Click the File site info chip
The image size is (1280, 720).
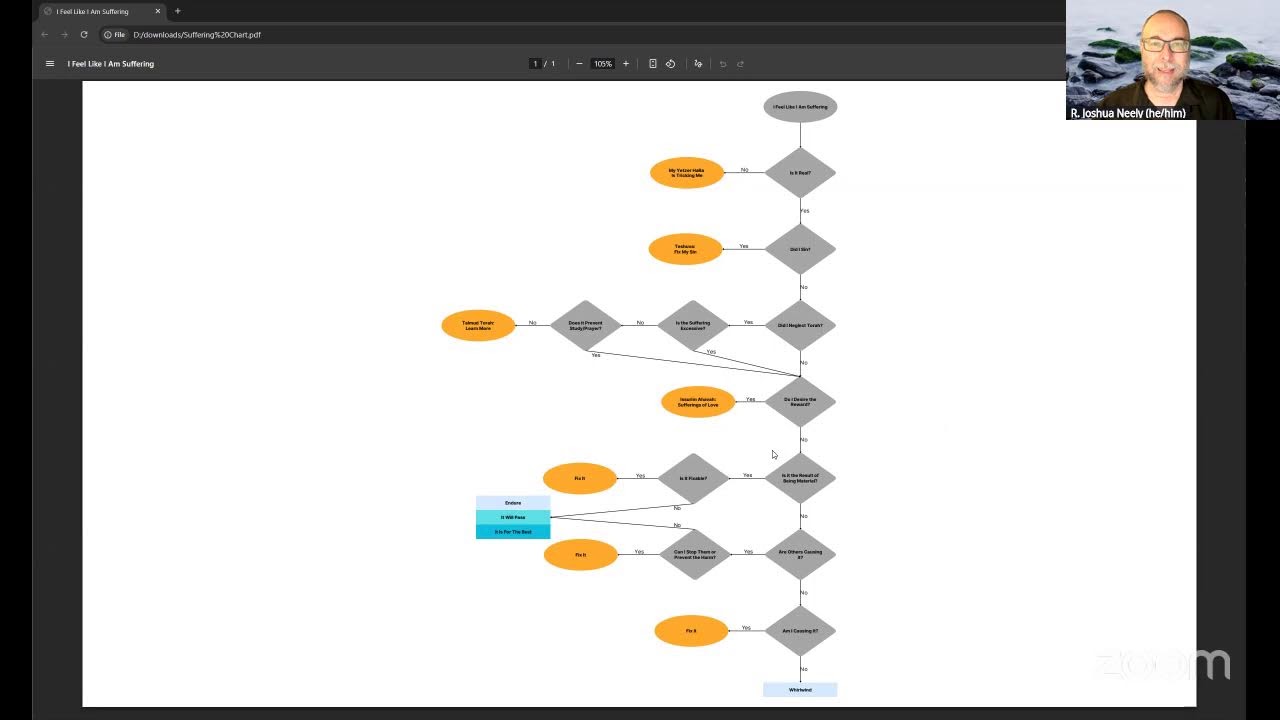[x=115, y=35]
